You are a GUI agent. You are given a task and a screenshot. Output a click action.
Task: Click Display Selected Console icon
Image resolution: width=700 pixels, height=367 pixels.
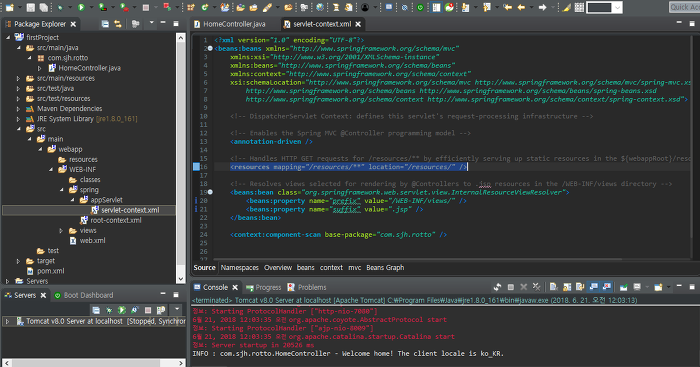637,287
